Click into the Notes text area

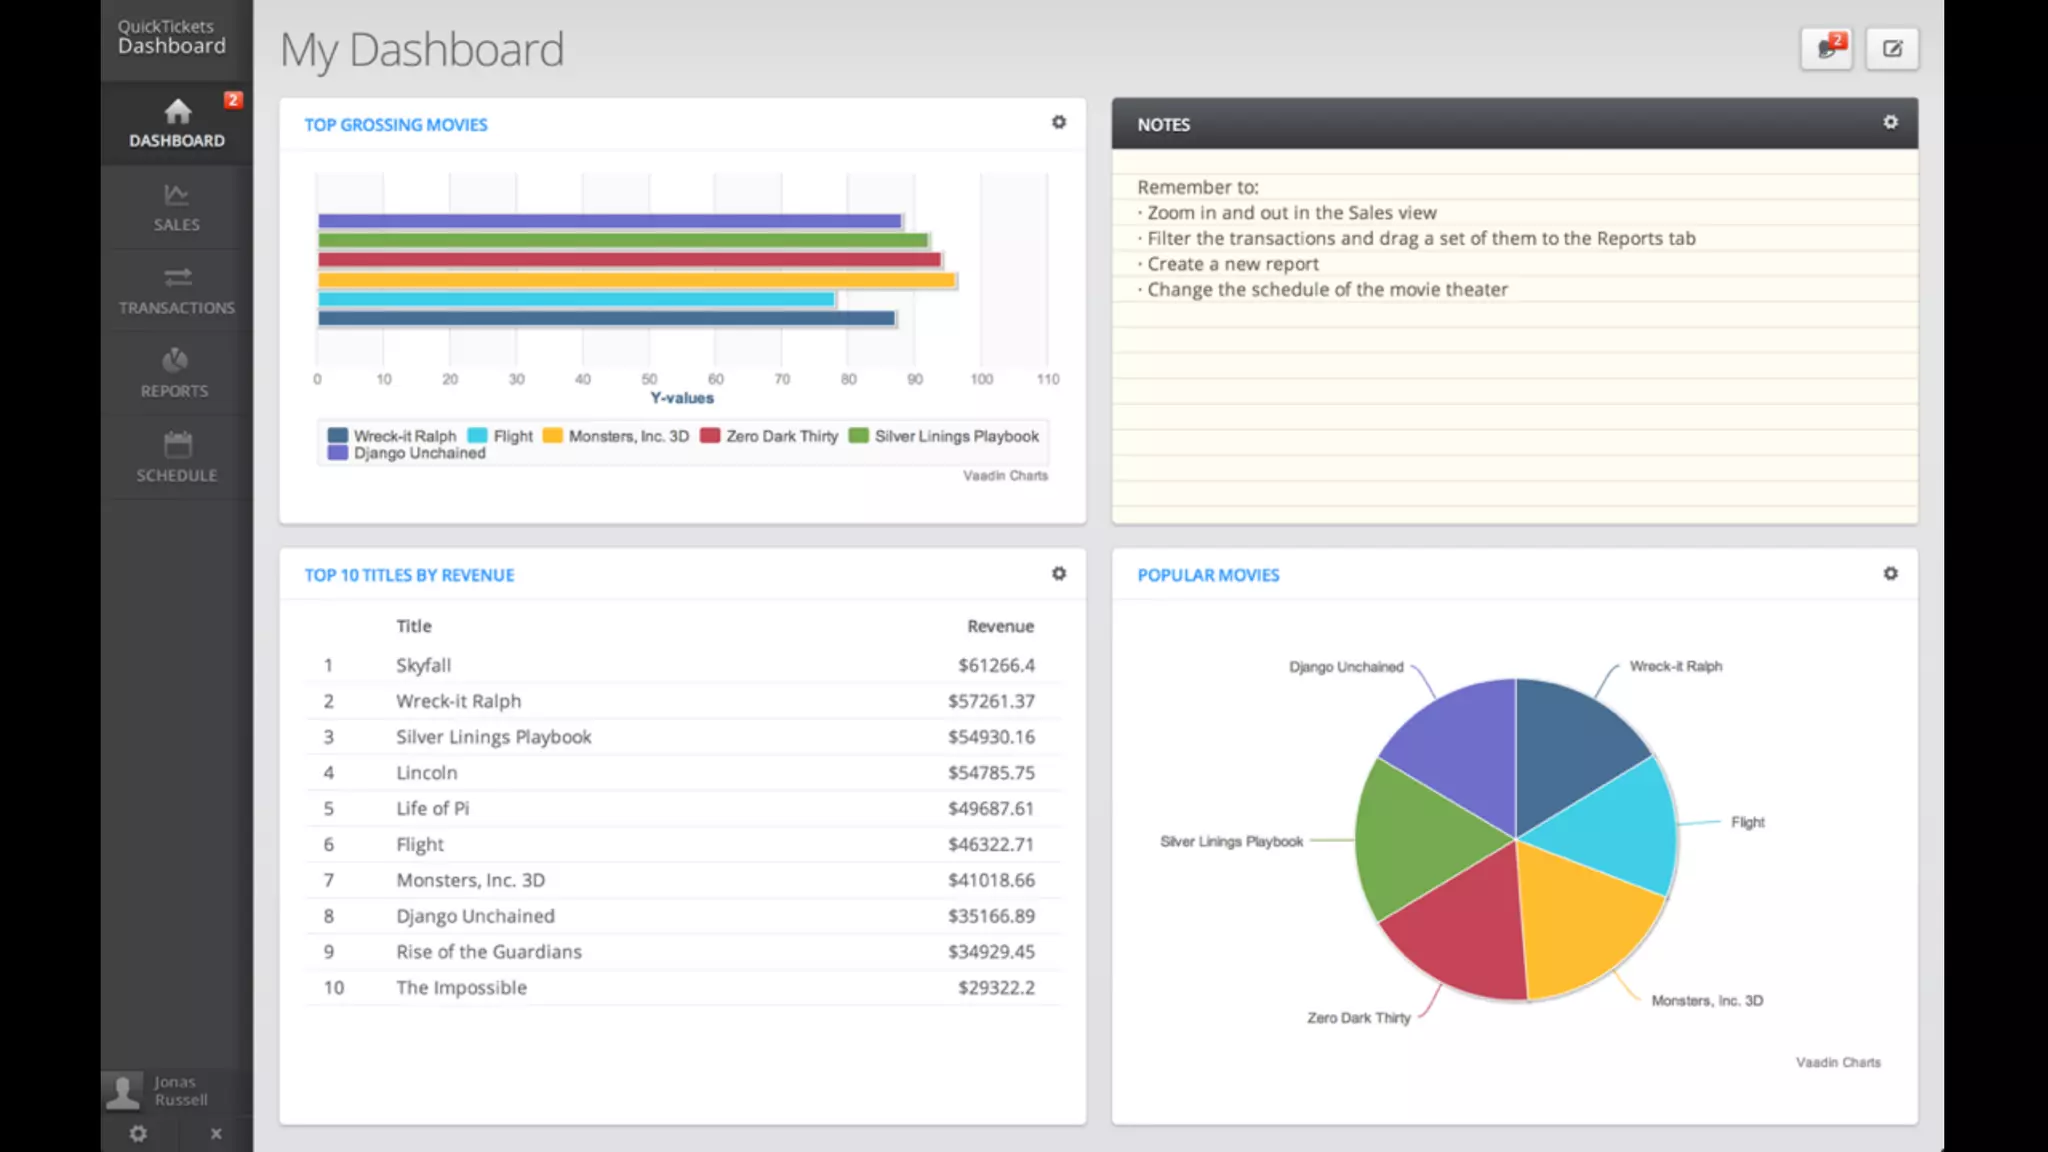pyautogui.click(x=1514, y=400)
